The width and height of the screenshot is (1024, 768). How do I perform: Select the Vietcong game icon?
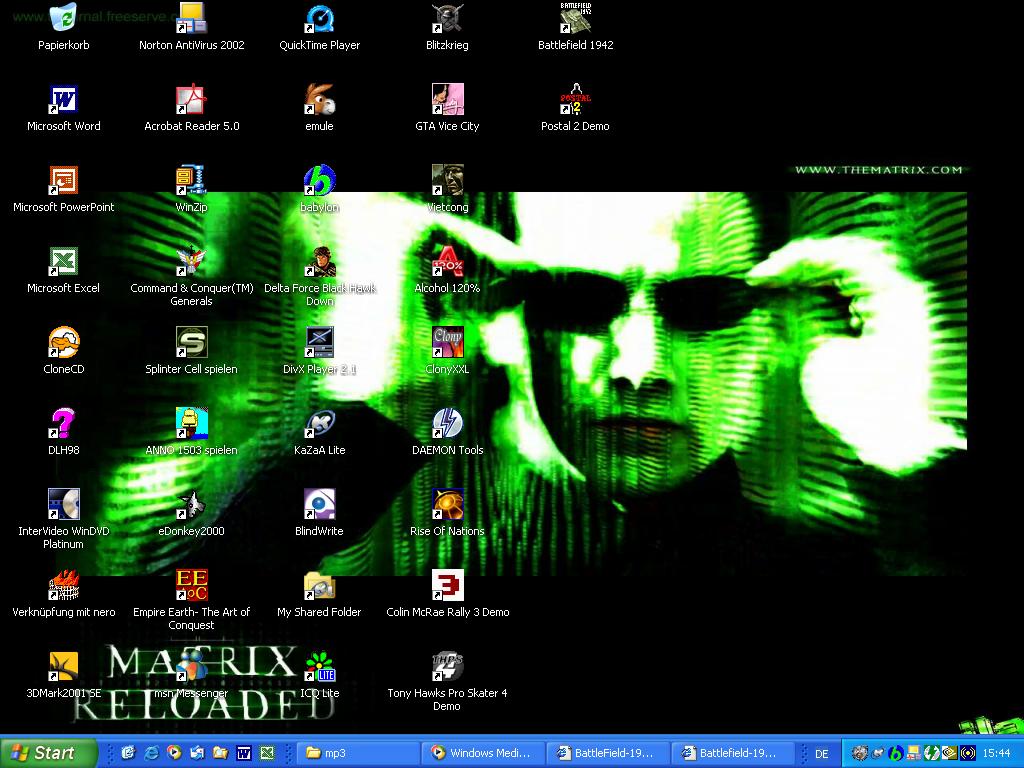coord(447,180)
